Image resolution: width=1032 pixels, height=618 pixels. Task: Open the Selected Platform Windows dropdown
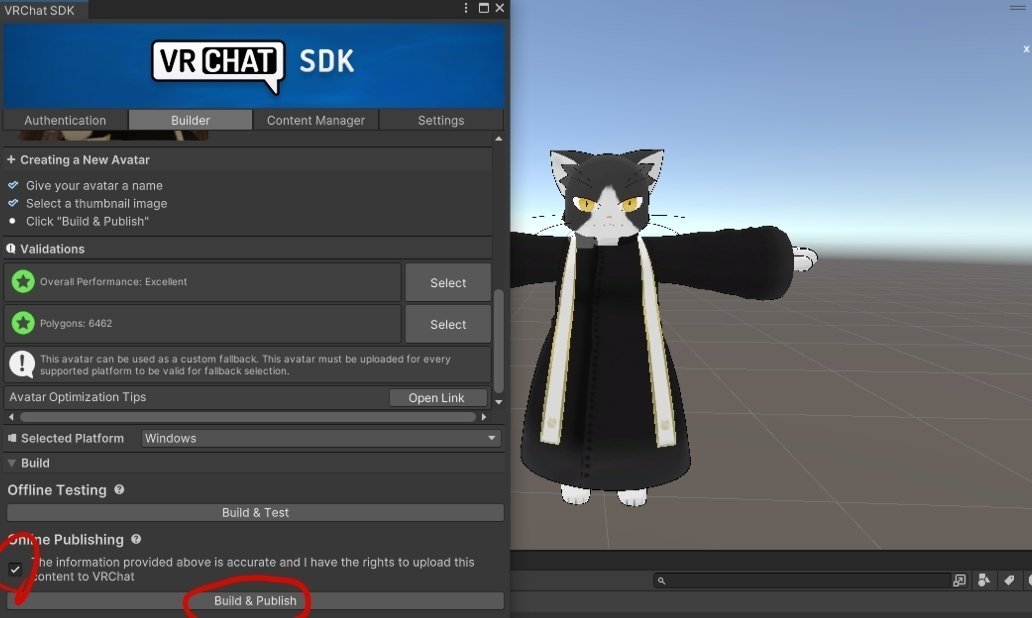[321, 438]
